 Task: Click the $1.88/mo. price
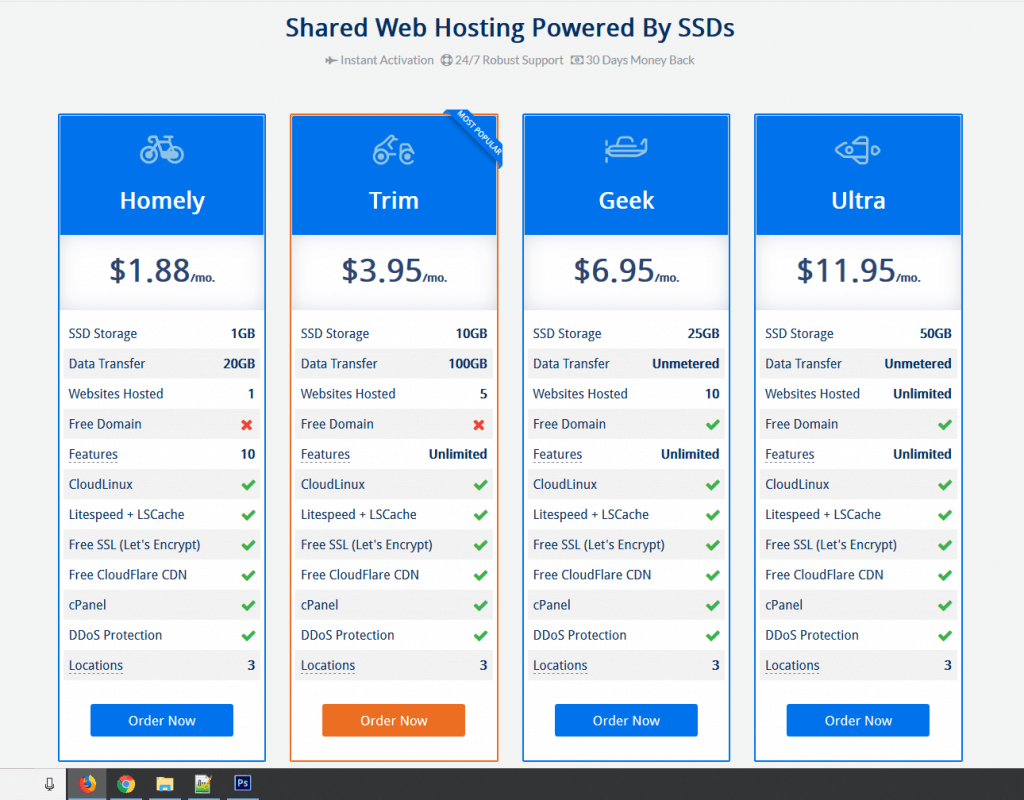pos(162,270)
